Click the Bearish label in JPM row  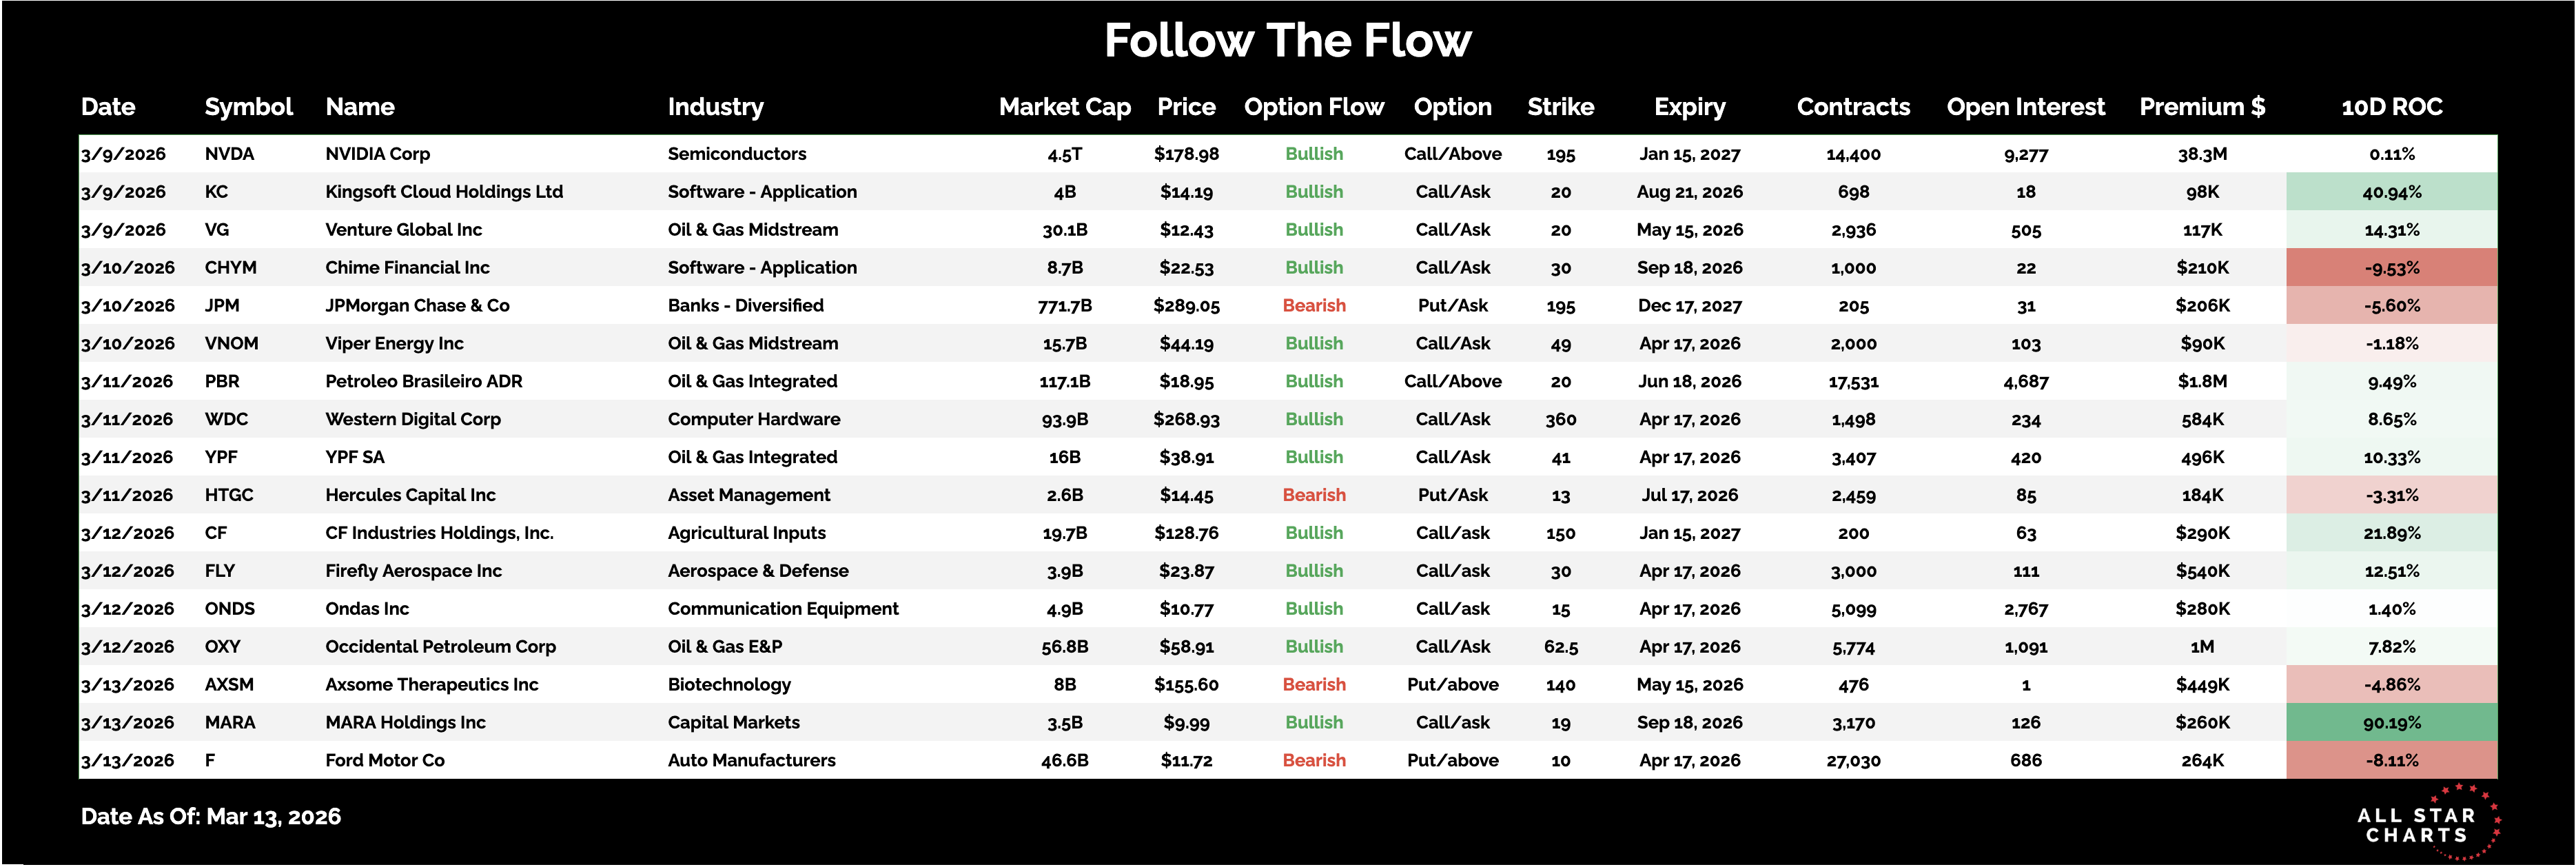point(1313,306)
